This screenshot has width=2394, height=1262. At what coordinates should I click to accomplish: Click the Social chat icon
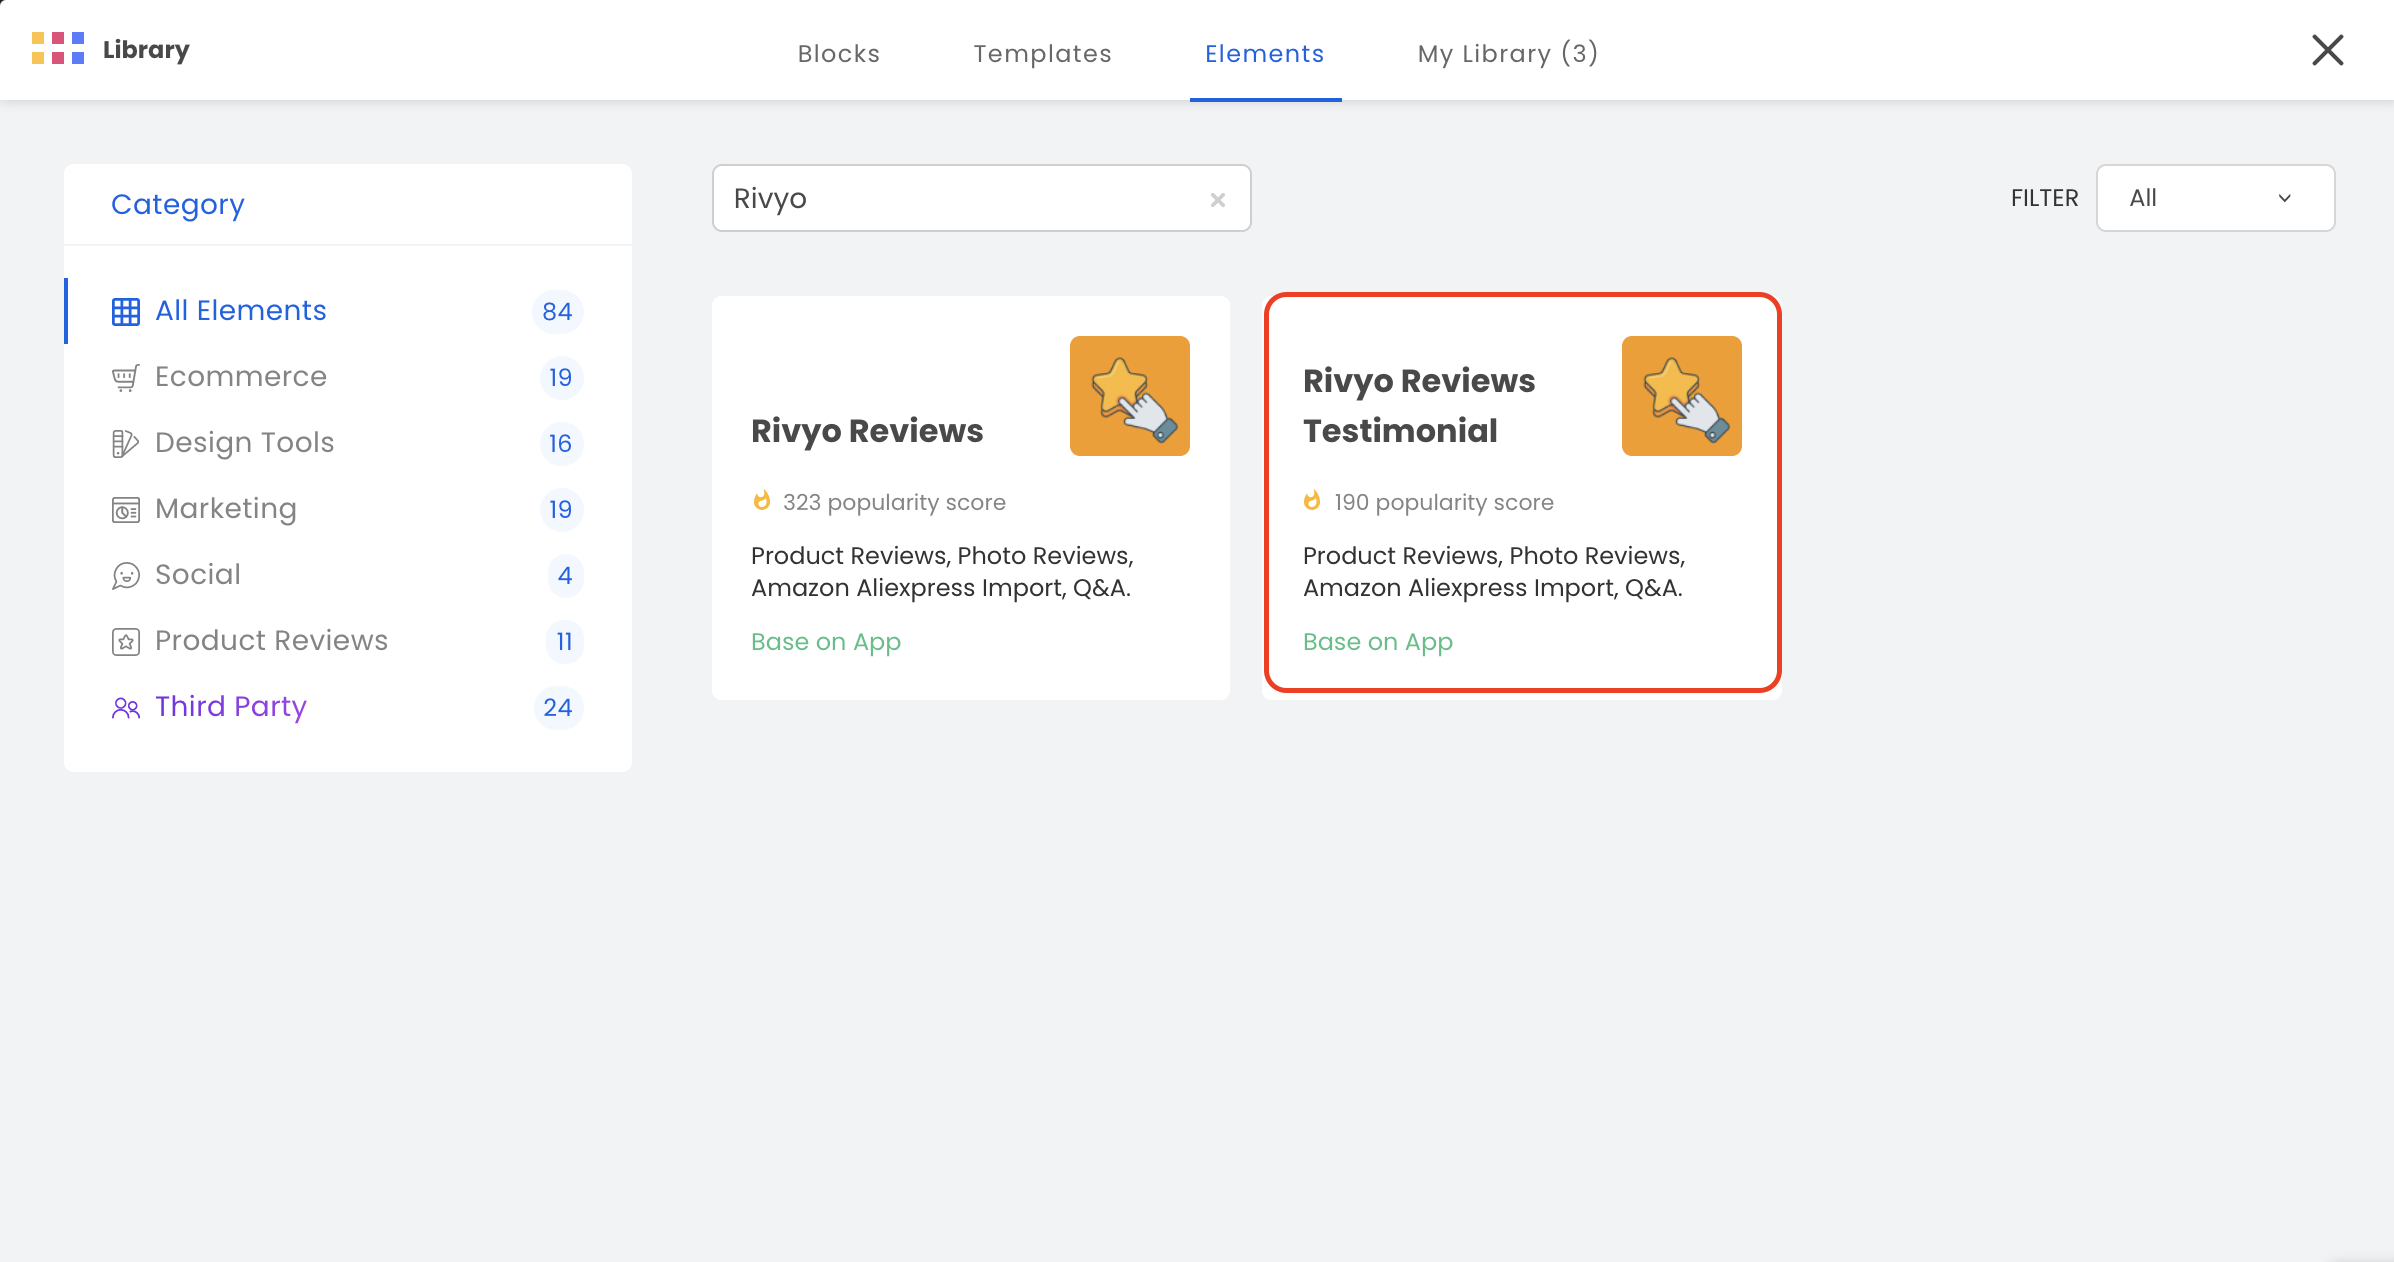(126, 575)
